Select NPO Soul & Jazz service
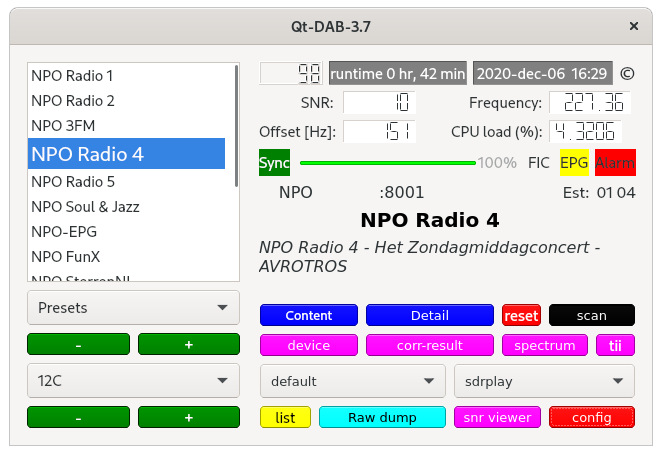The width and height of the screenshot is (662, 455). (127, 206)
